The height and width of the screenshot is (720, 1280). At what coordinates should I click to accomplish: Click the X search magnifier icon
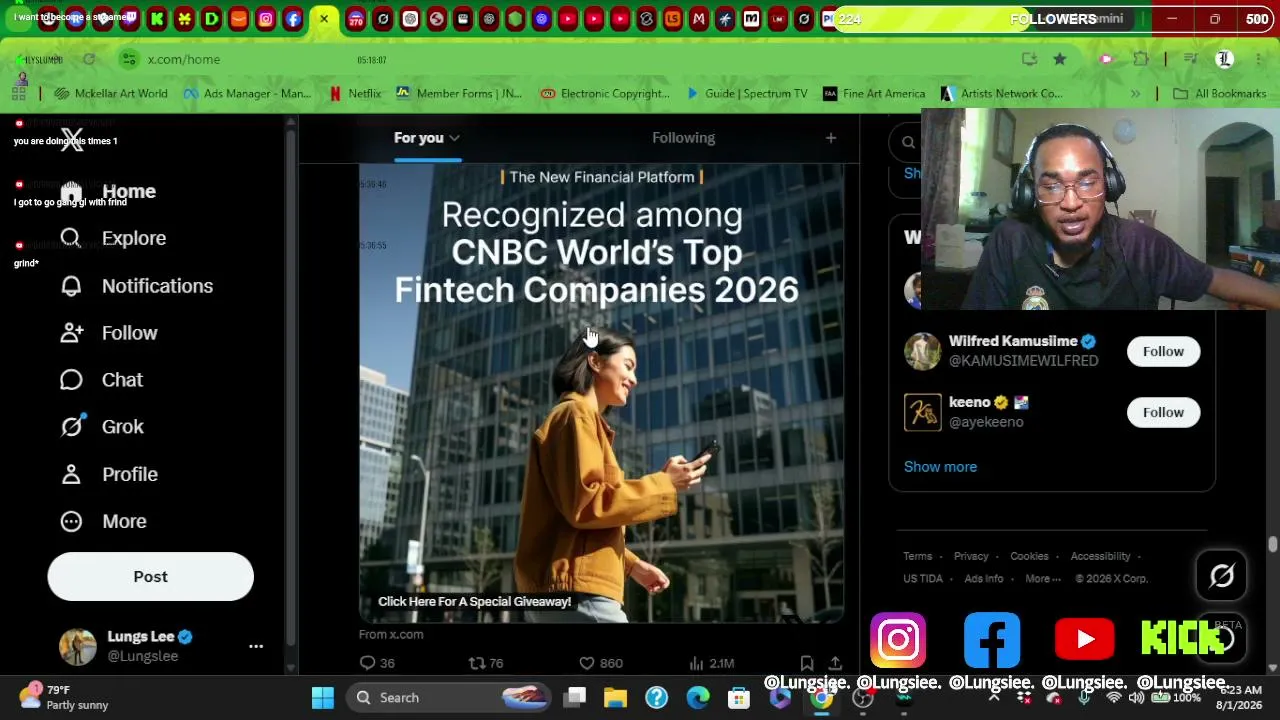click(x=908, y=142)
